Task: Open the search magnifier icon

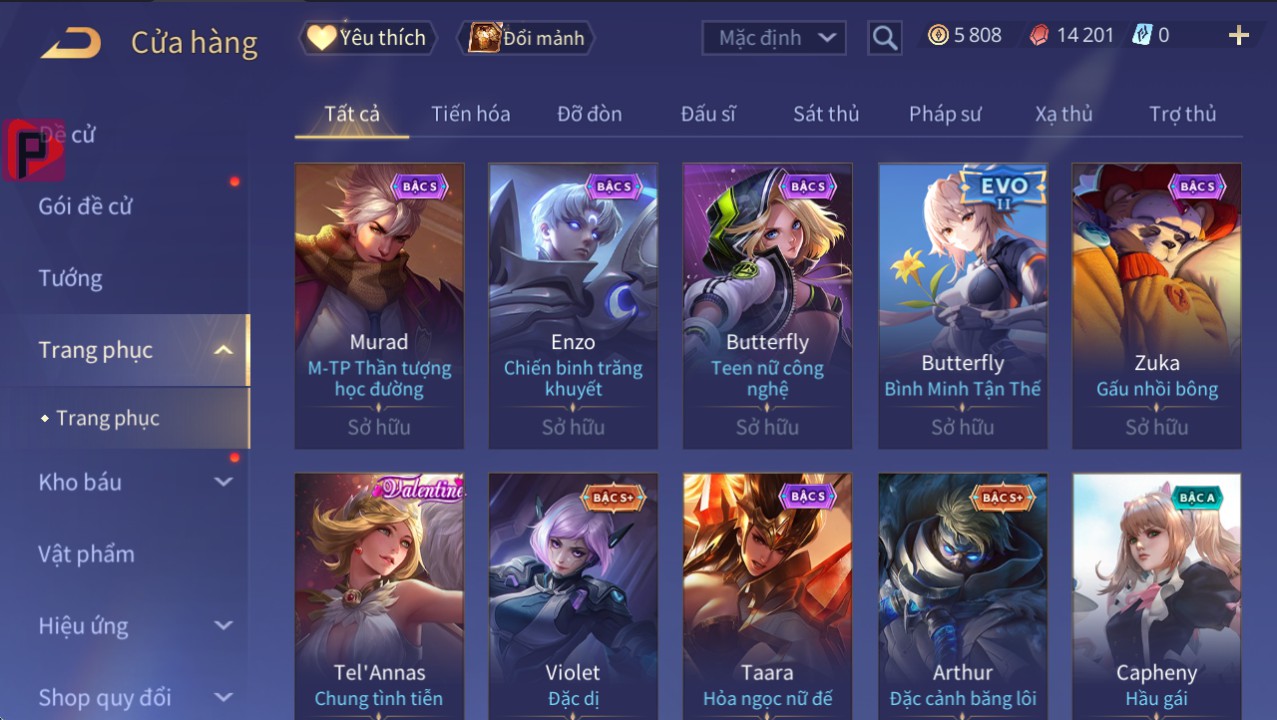Action: tap(884, 38)
